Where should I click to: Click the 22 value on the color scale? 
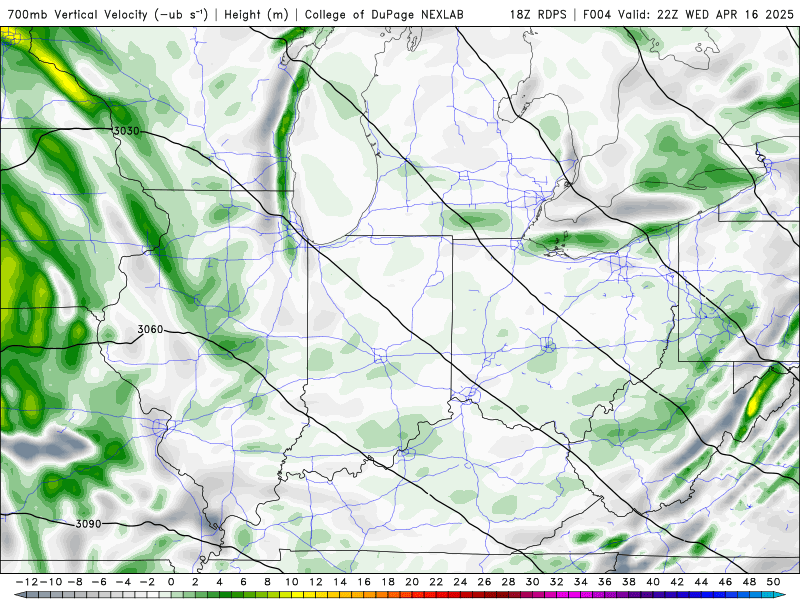click(x=436, y=582)
